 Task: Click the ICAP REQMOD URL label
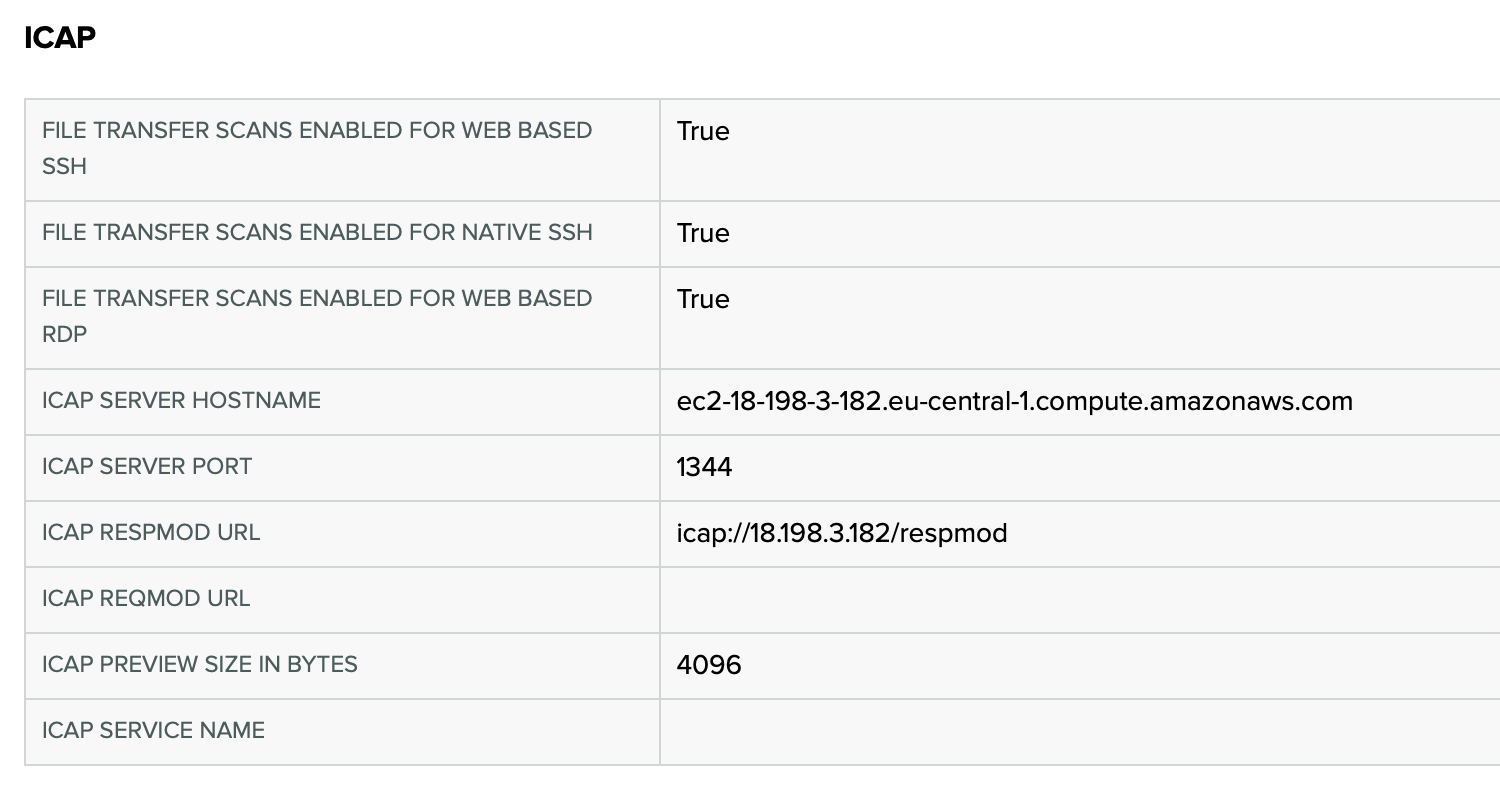tap(146, 598)
